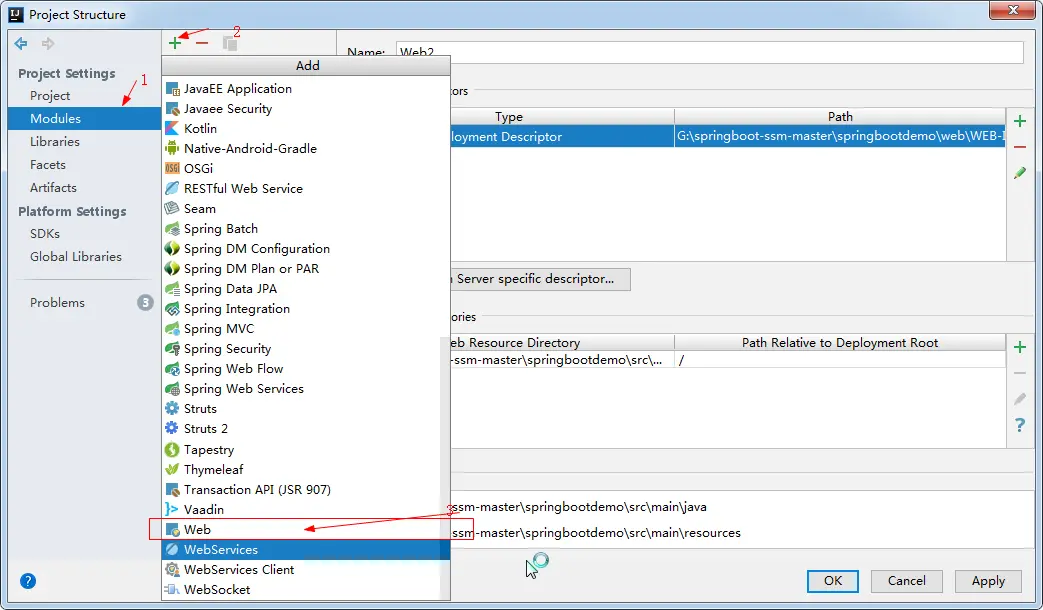Open the help button at dialog bottom-left
This screenshot has height=610, width=1043.
click(x=28, y=581)
